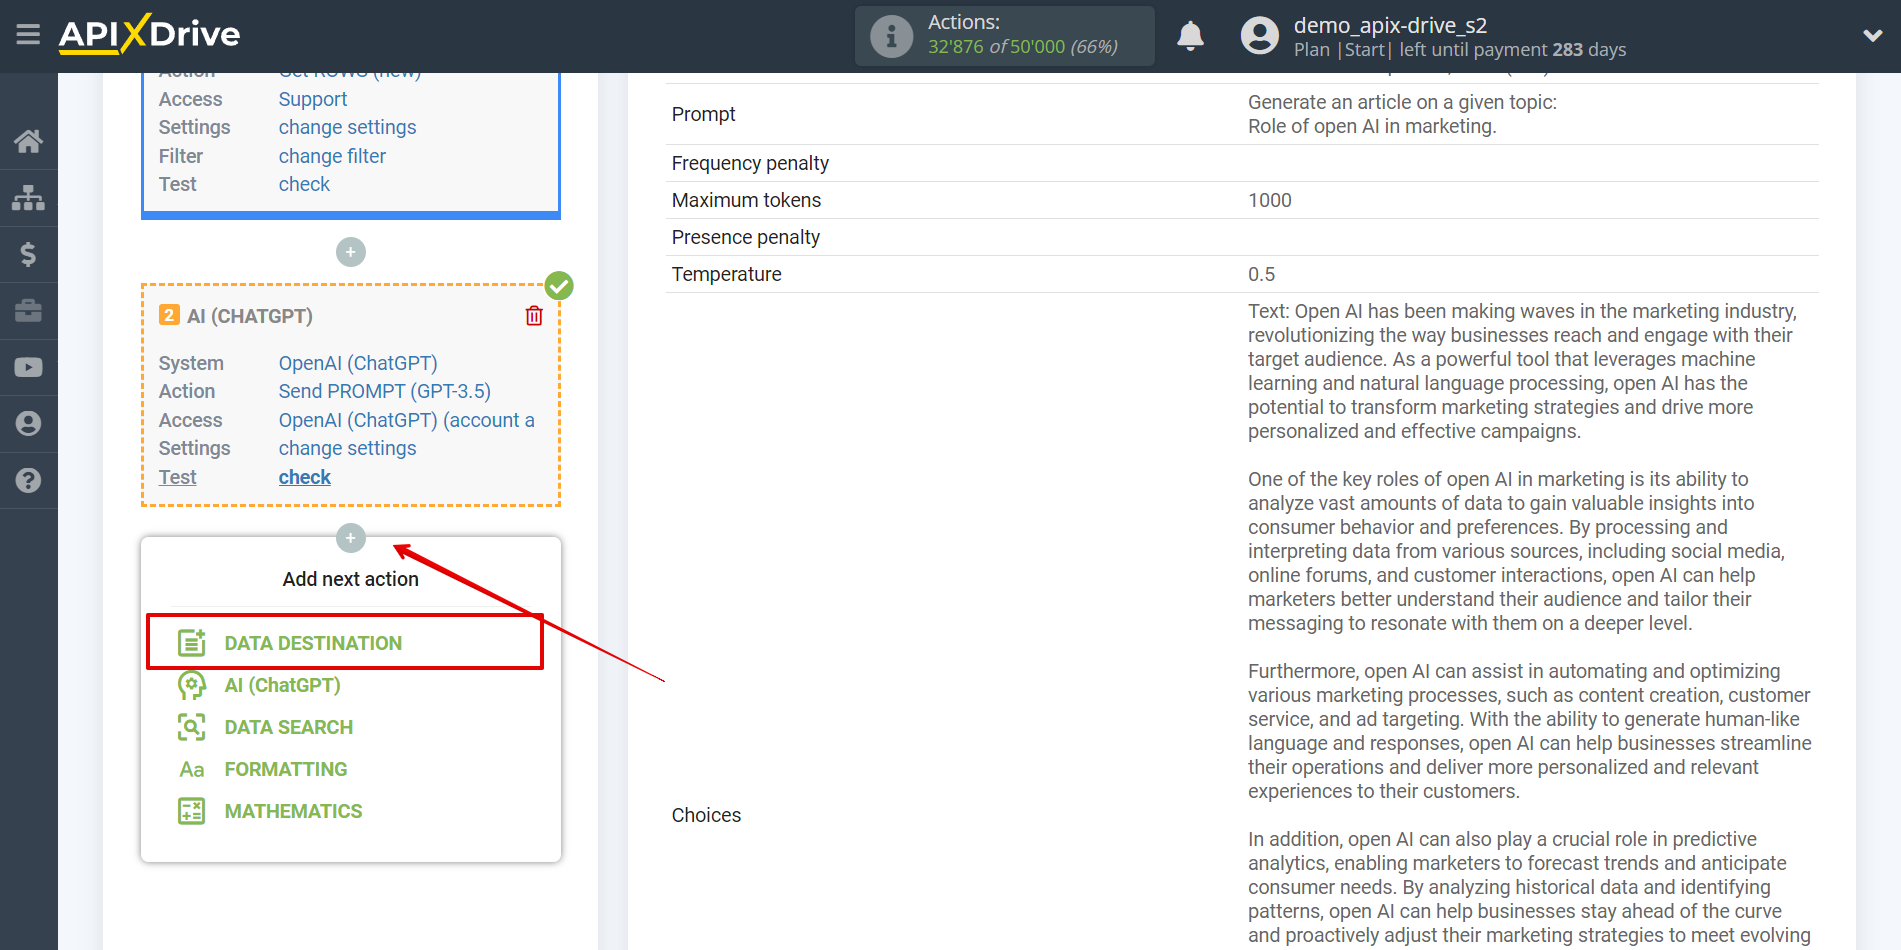Click step number 2 badge
This screenshot has height=950, width=1901.
(169, 315)
